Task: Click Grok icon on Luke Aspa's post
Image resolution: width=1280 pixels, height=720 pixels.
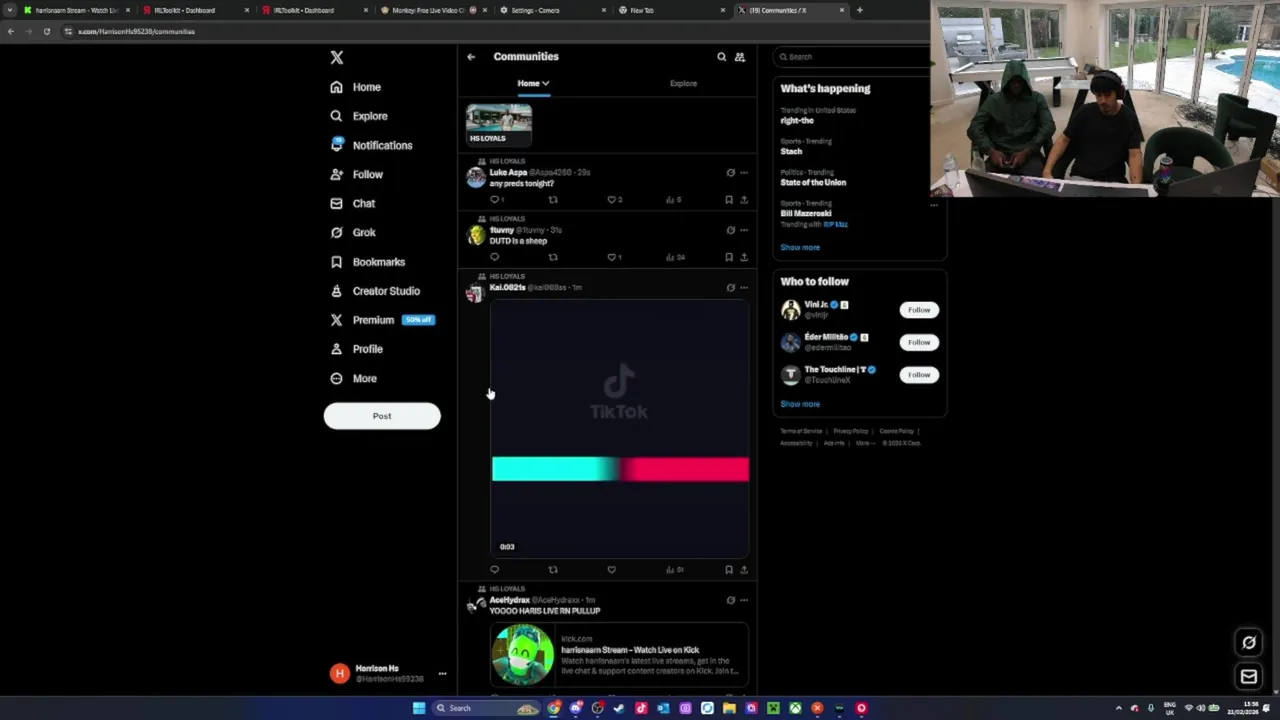Action: (x=730, y=173)
